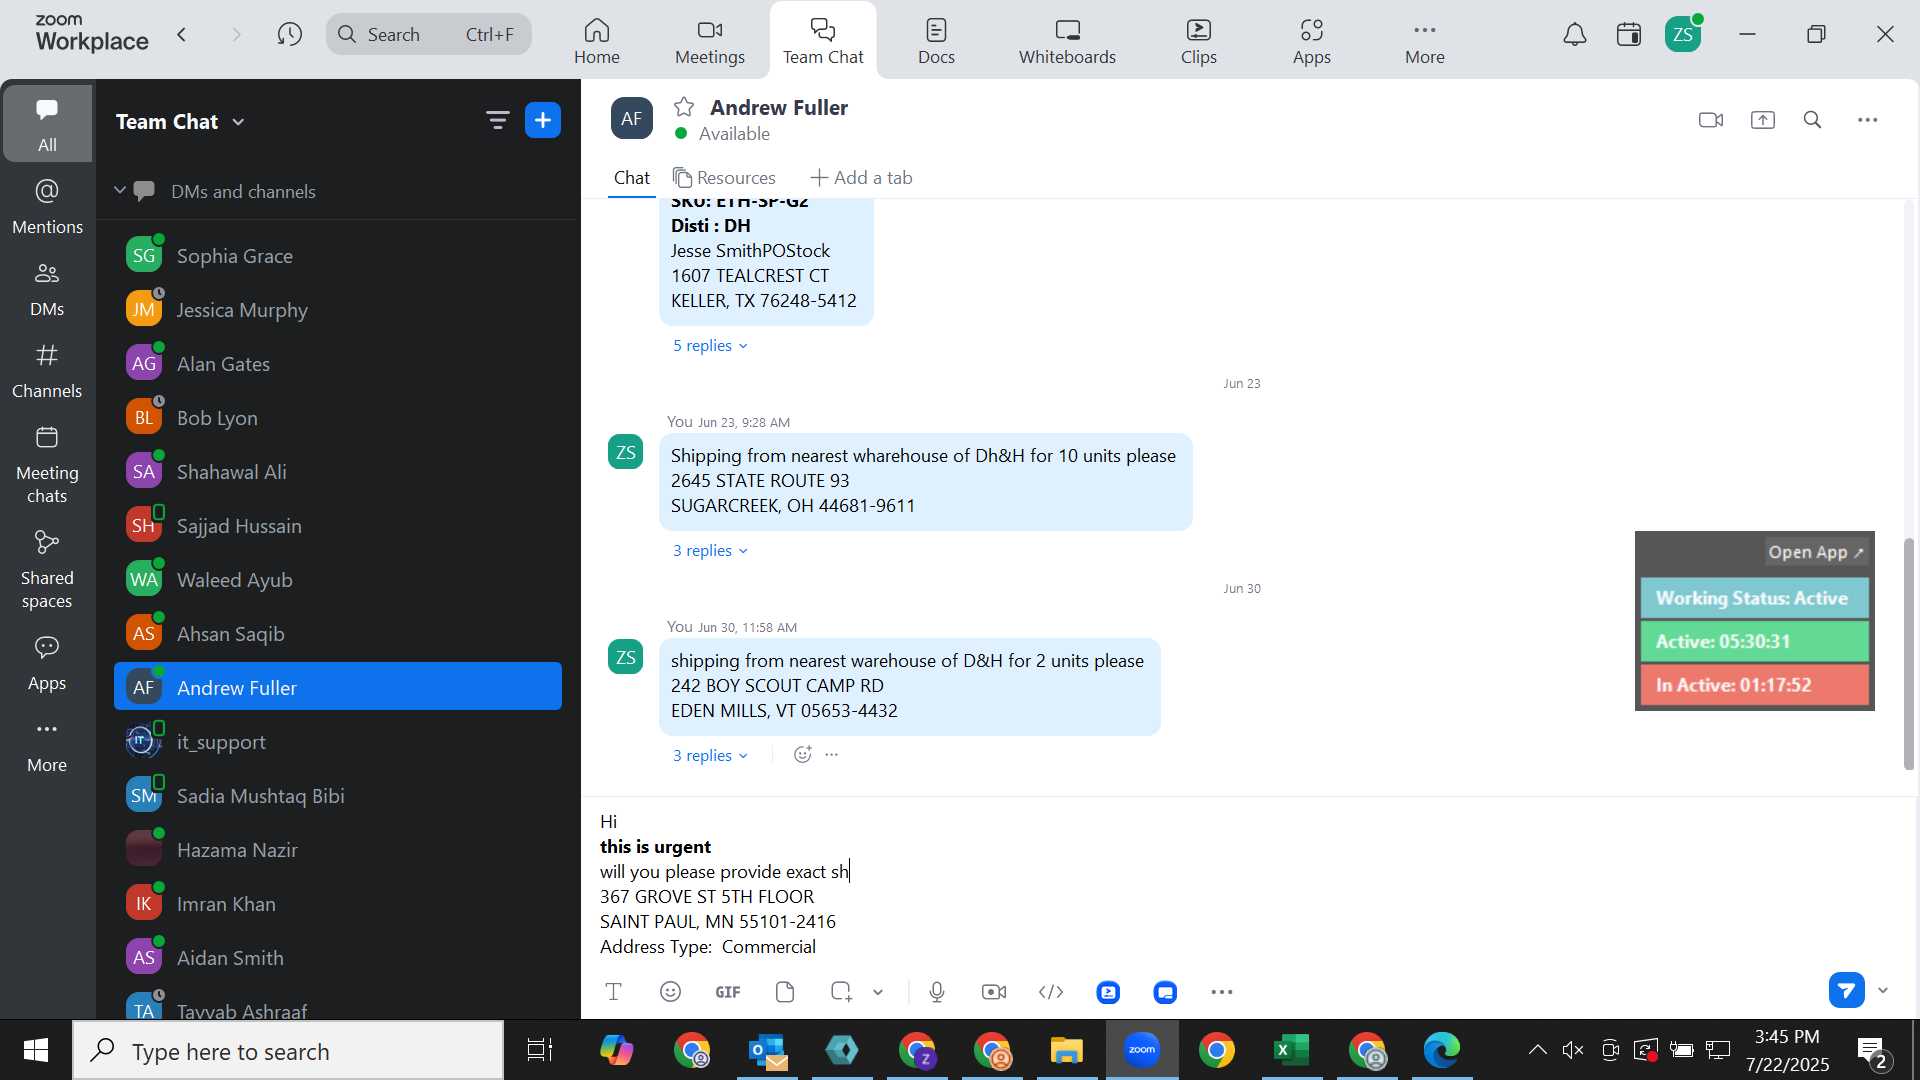The image size is (1920, 1080).
Task: Add a reaction to the Jun 30 message
Action: click(x=802, y=755)
